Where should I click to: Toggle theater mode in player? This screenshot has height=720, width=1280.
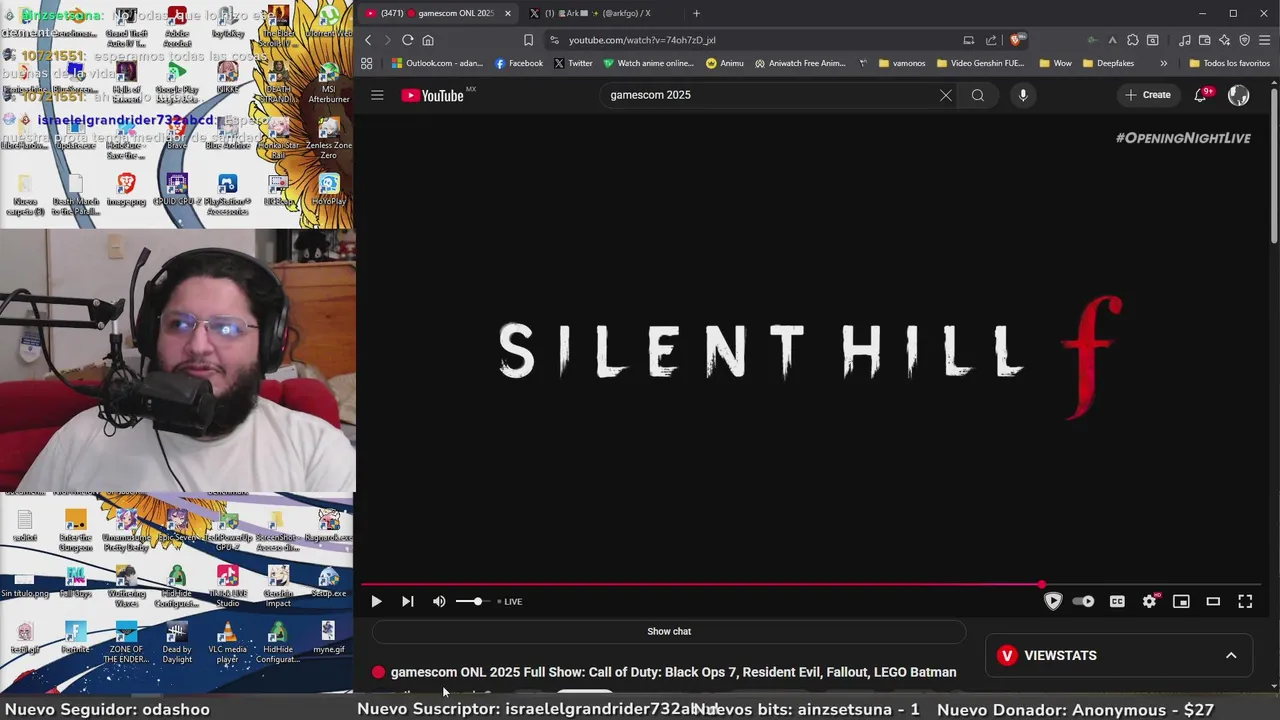point(1213,601)
